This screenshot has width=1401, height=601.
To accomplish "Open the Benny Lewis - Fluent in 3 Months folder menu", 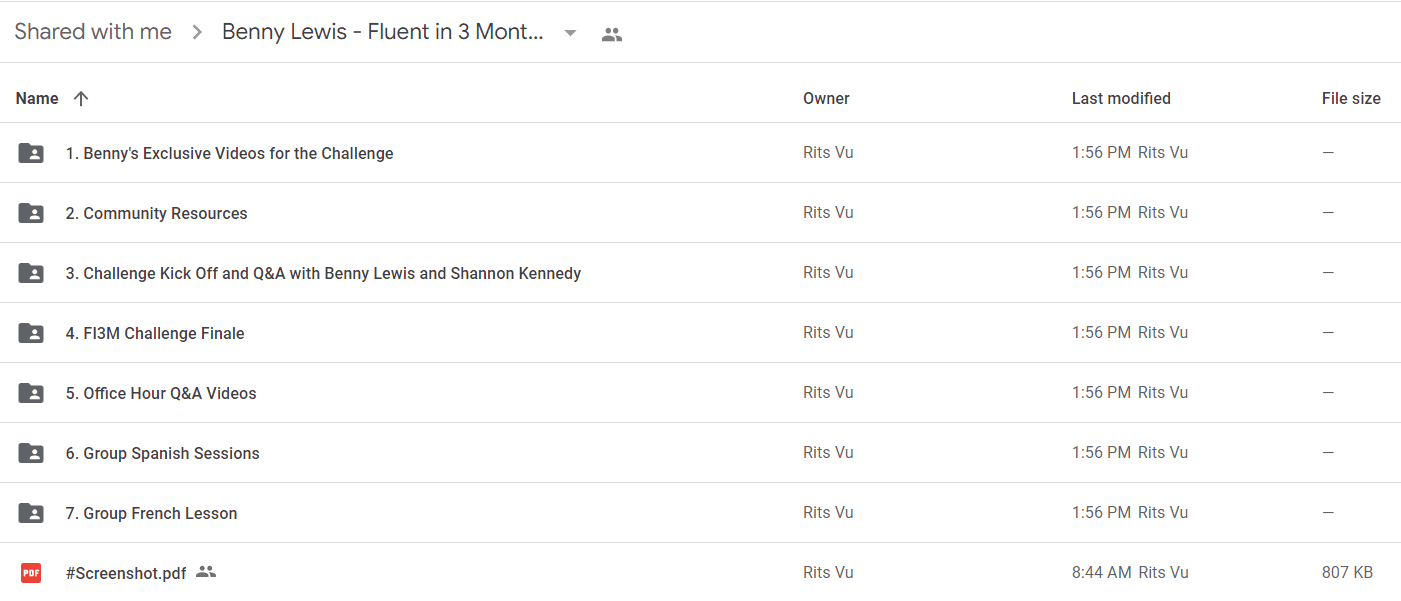I will [x=383, y=32].
